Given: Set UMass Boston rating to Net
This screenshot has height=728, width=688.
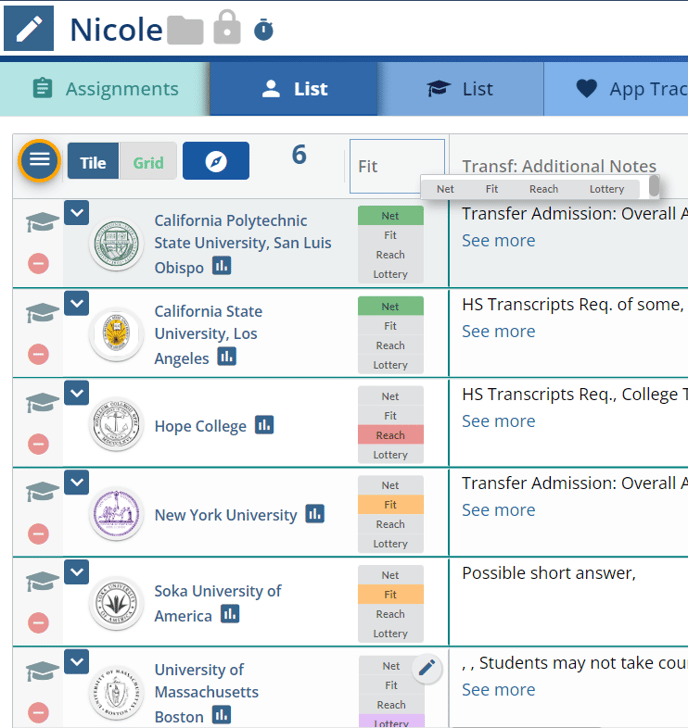Looking at the screenshot, I should 391,666.
